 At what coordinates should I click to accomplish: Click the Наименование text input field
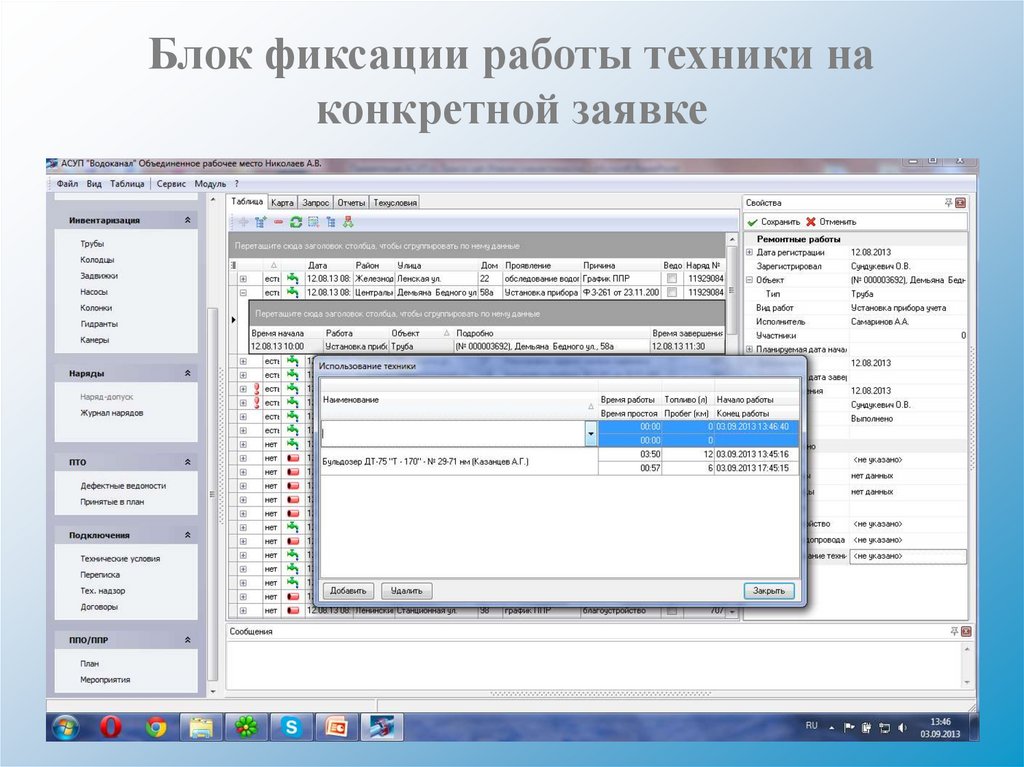click(x=453, y=433)
